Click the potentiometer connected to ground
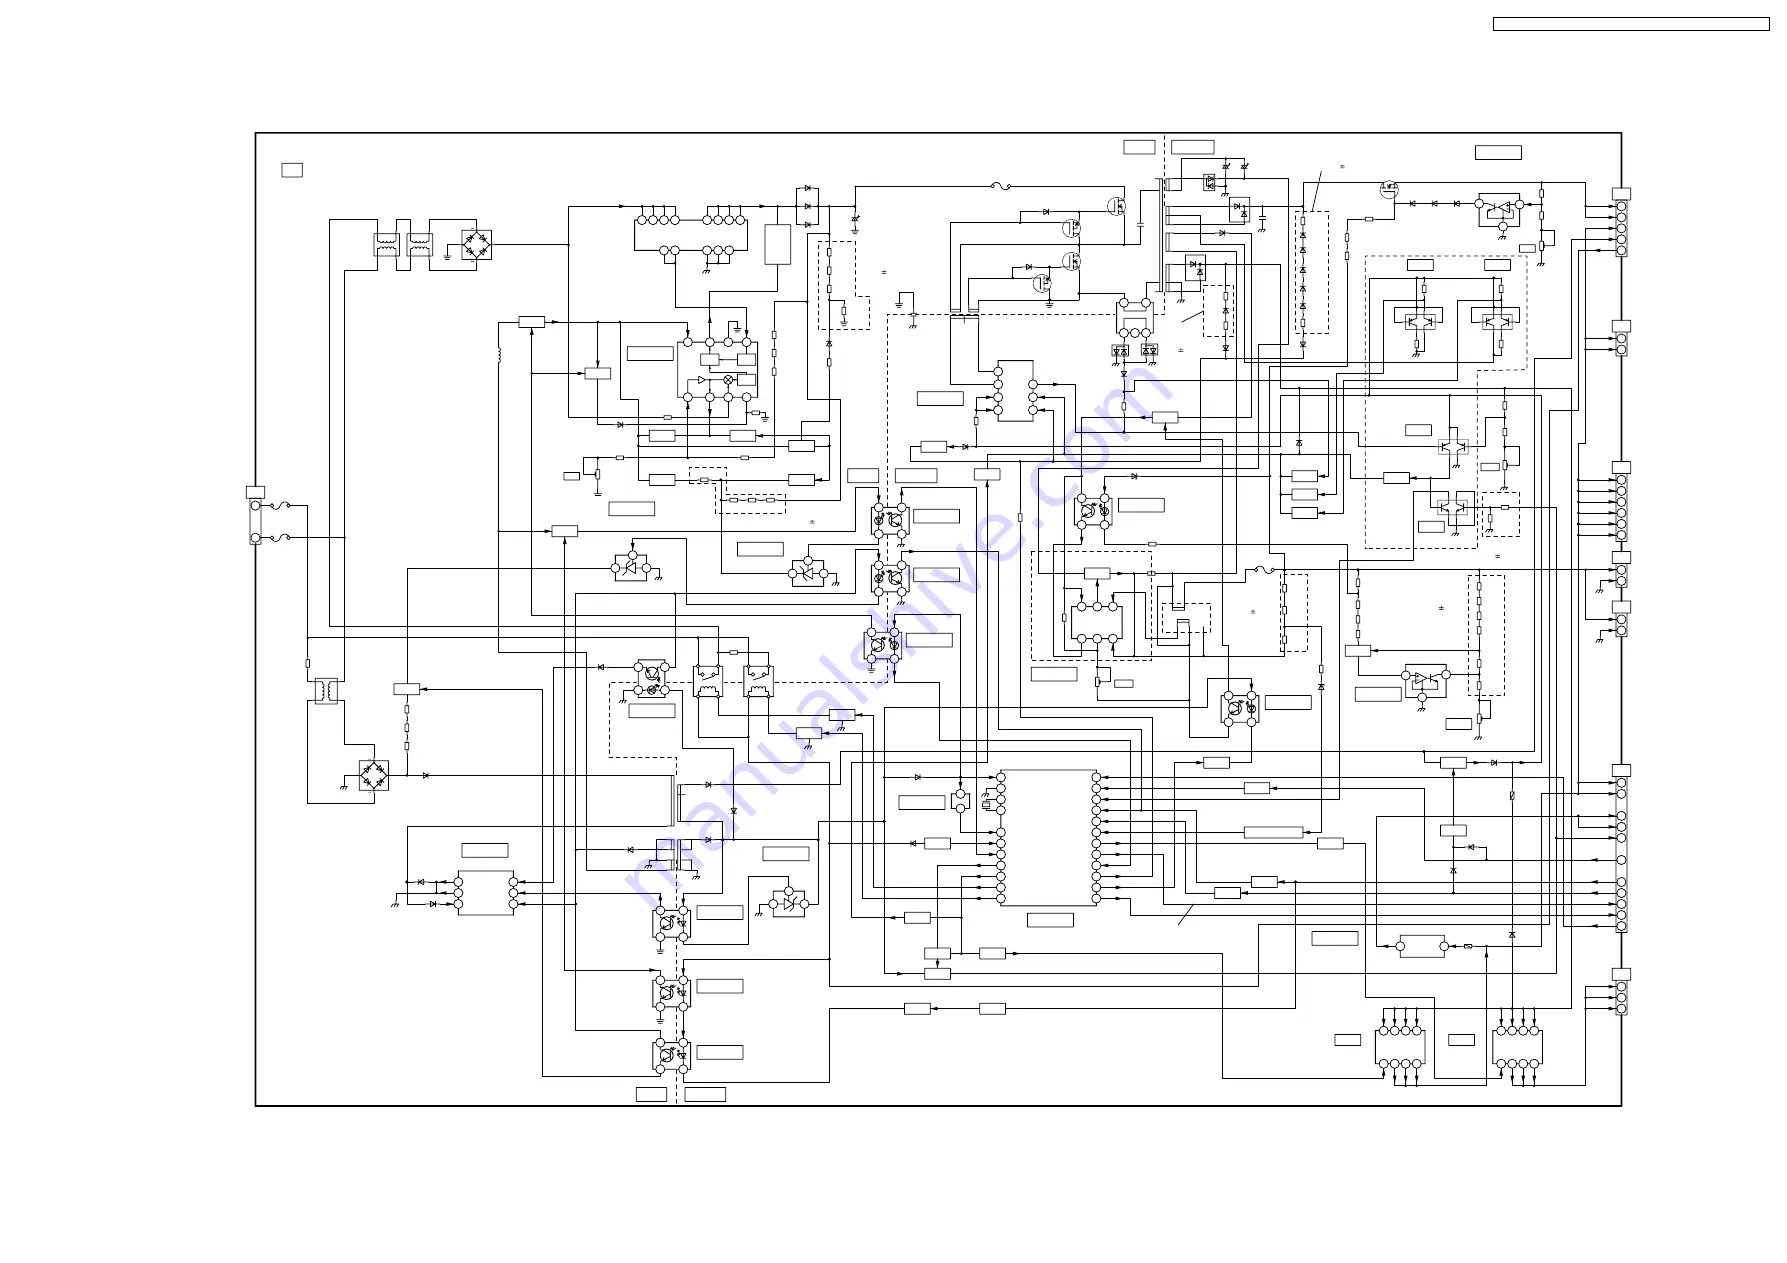Viewport: 1787px width, 1263px height. click(x=597, y=475)
